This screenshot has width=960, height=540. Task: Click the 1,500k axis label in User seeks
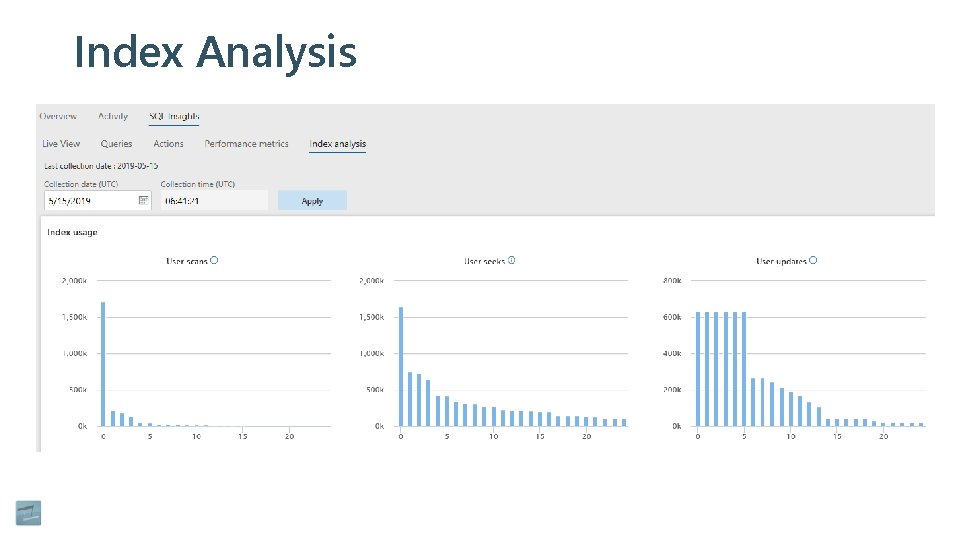point(371,317)
